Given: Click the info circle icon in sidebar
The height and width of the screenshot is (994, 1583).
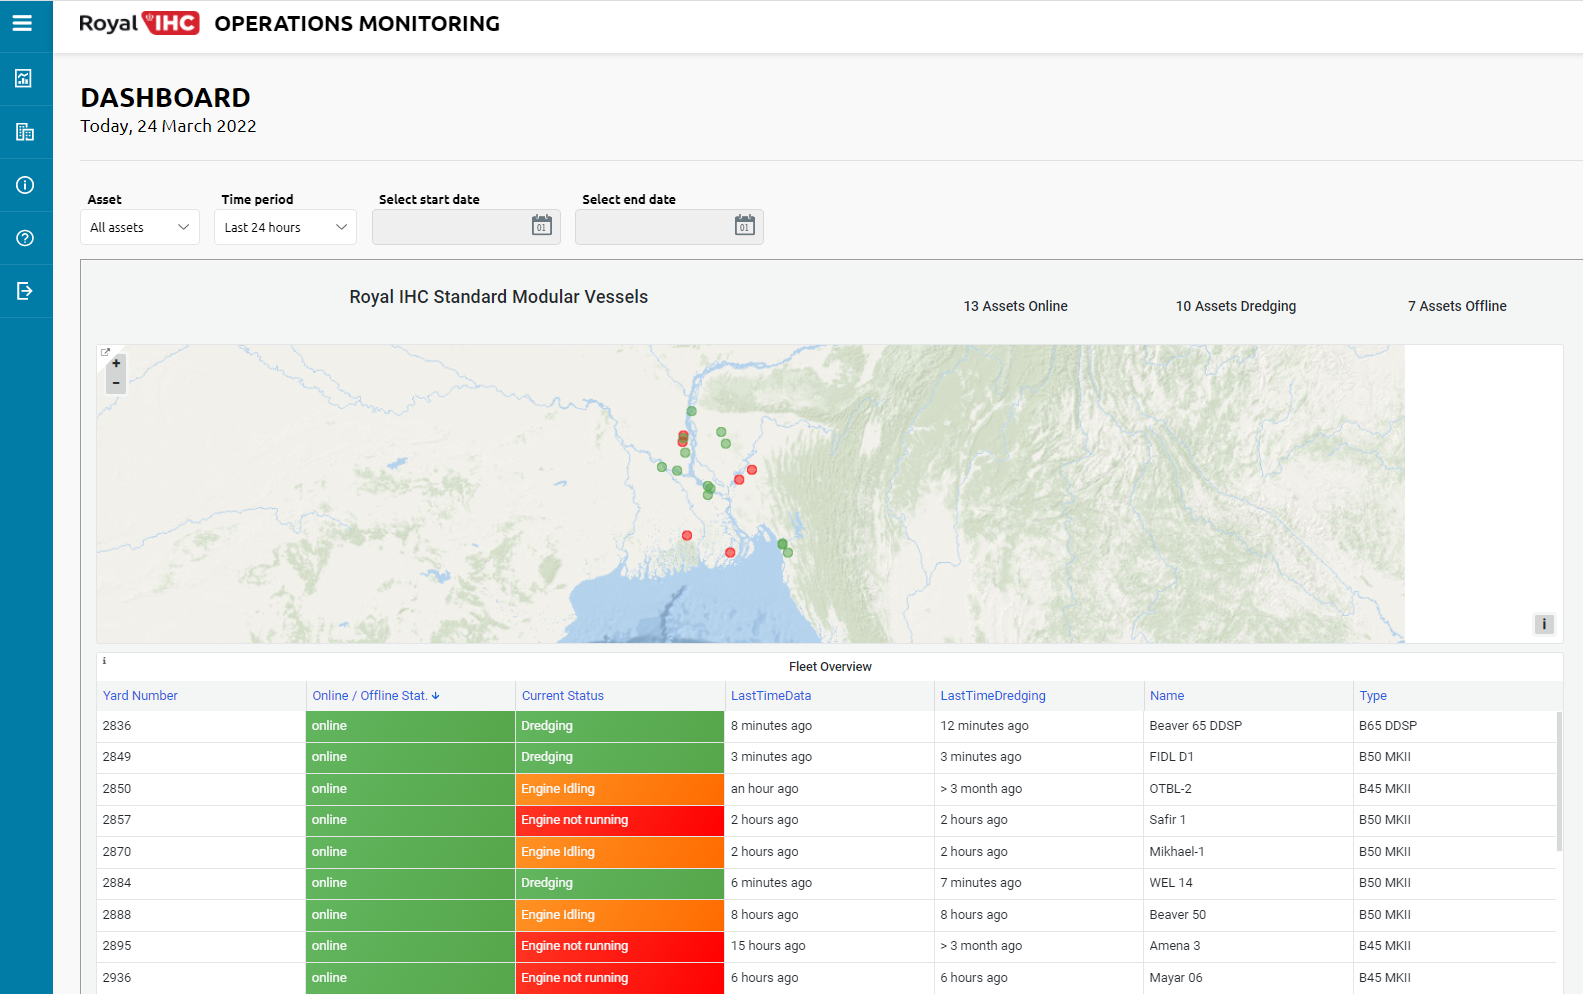Looking at the screenshot, I should (x=25, y=185).
